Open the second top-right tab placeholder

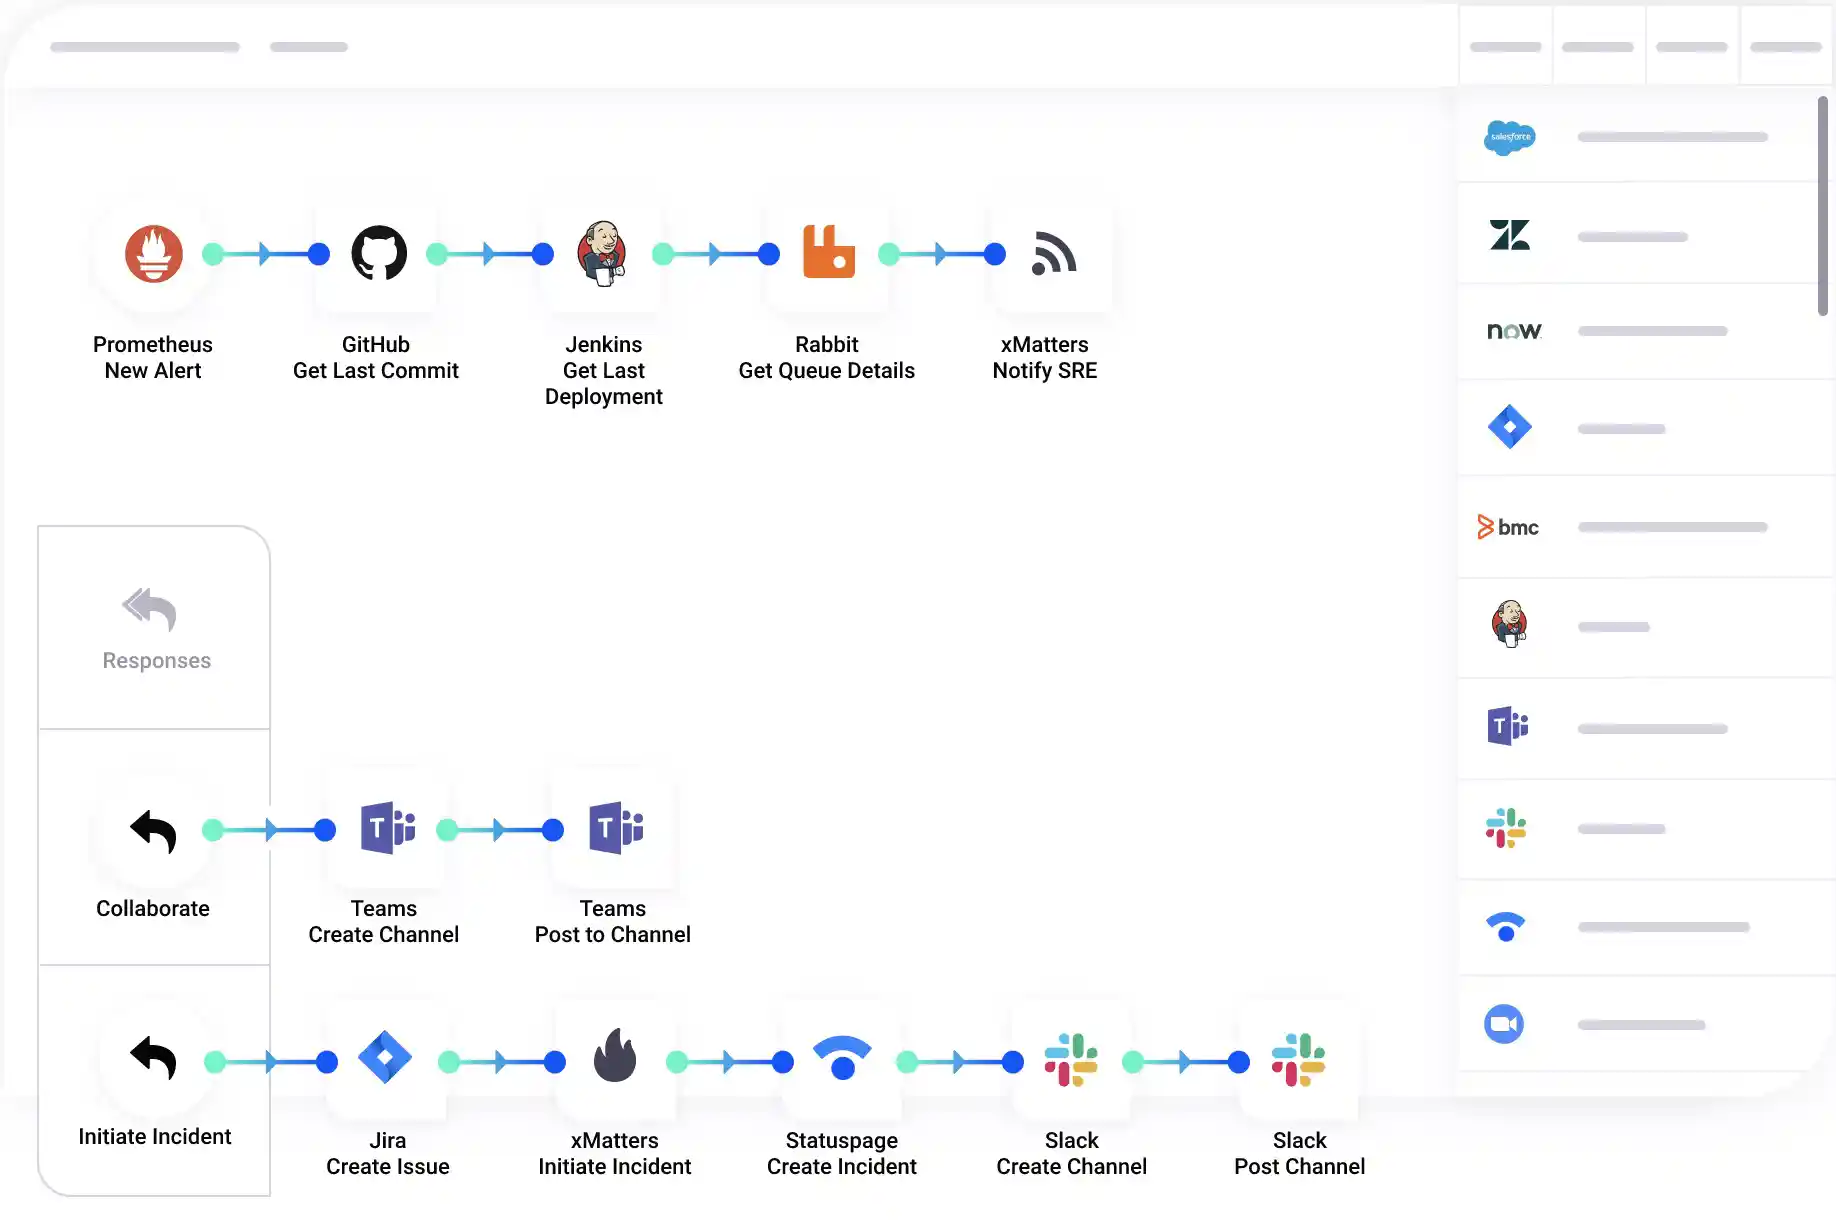click(1598, 47)
